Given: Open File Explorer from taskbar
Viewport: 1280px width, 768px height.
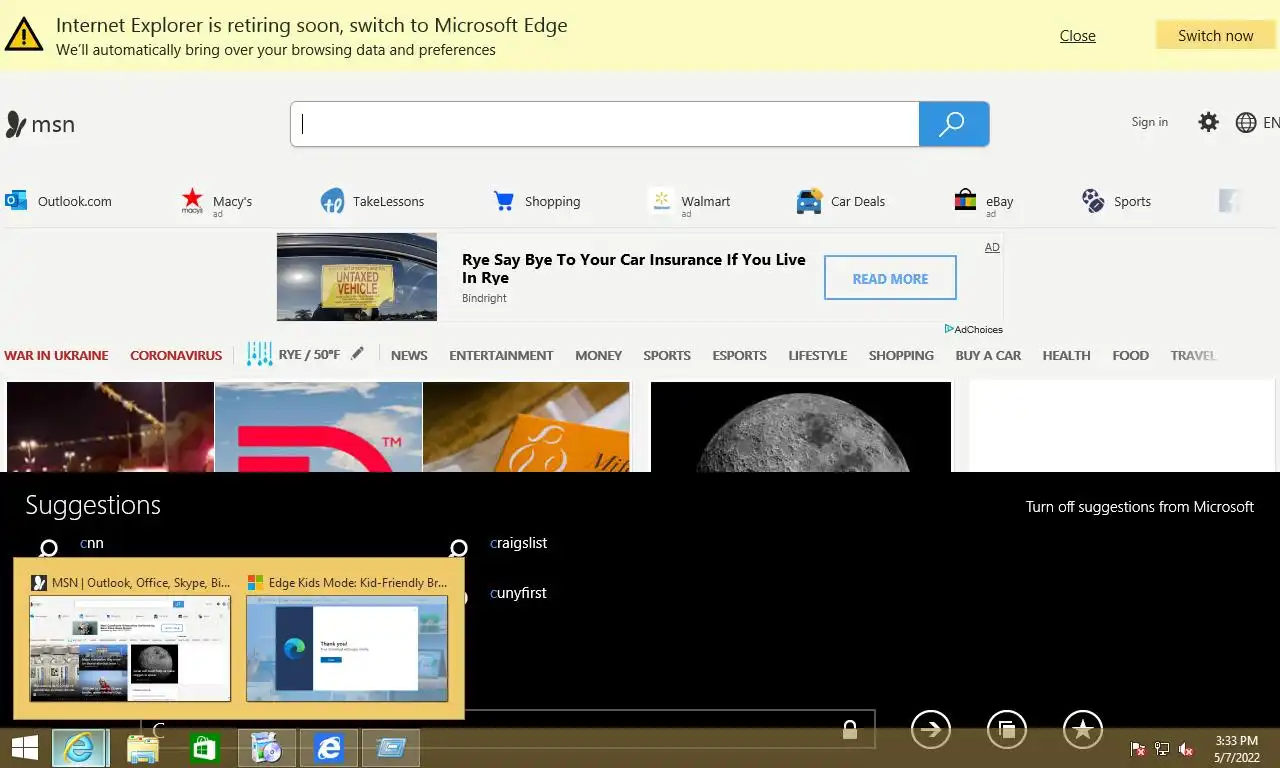Looking at the screenshot, I should [x=143, y=748].
